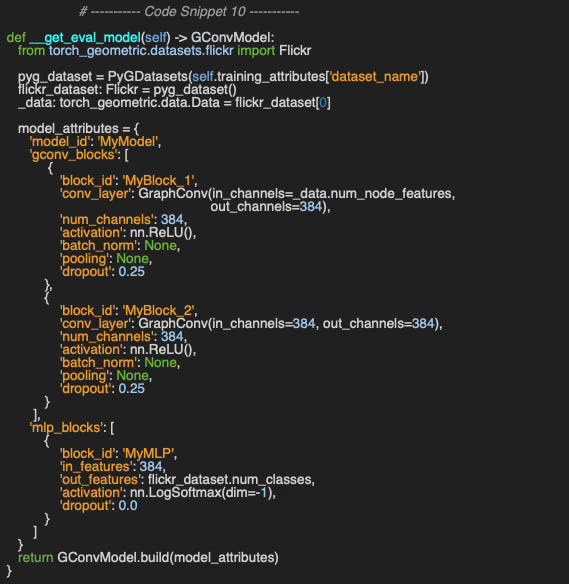Click dropout 0.0 value in MyMLP
Viewport: 569px width, 584px height.
(x=128, y=506)
